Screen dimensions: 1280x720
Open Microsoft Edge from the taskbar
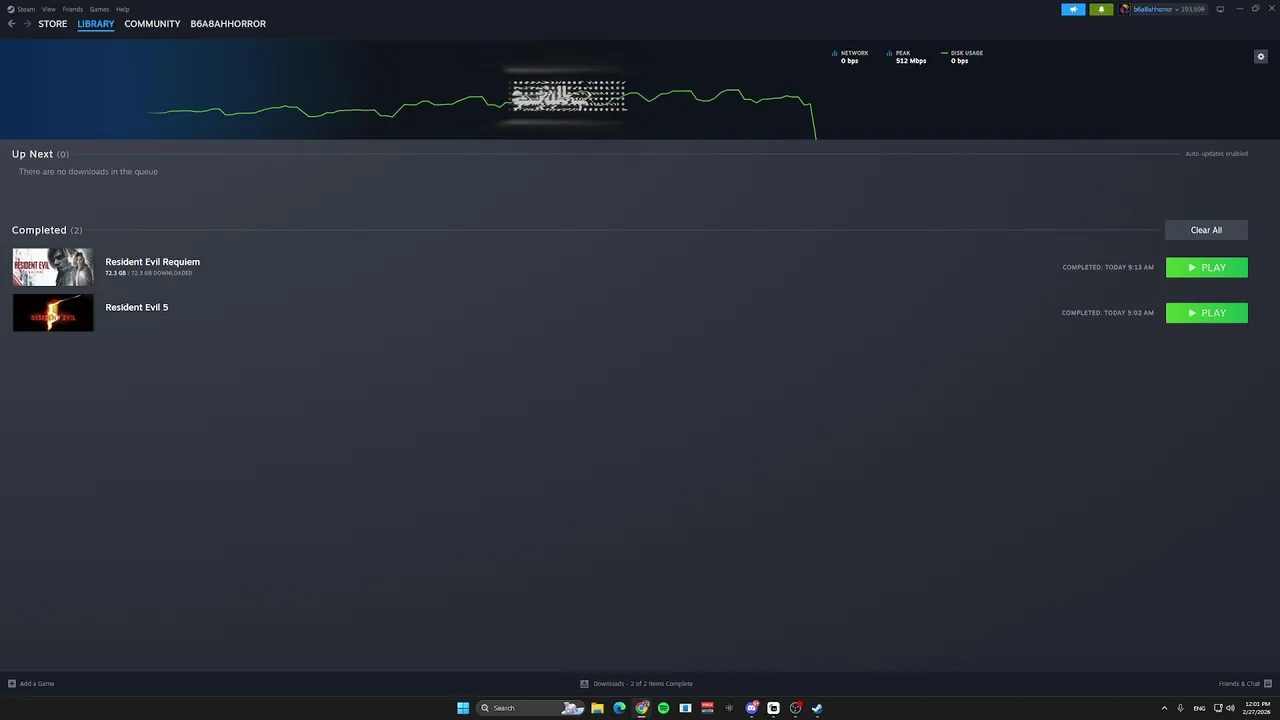pyautogui.click(x=619, y=708)
